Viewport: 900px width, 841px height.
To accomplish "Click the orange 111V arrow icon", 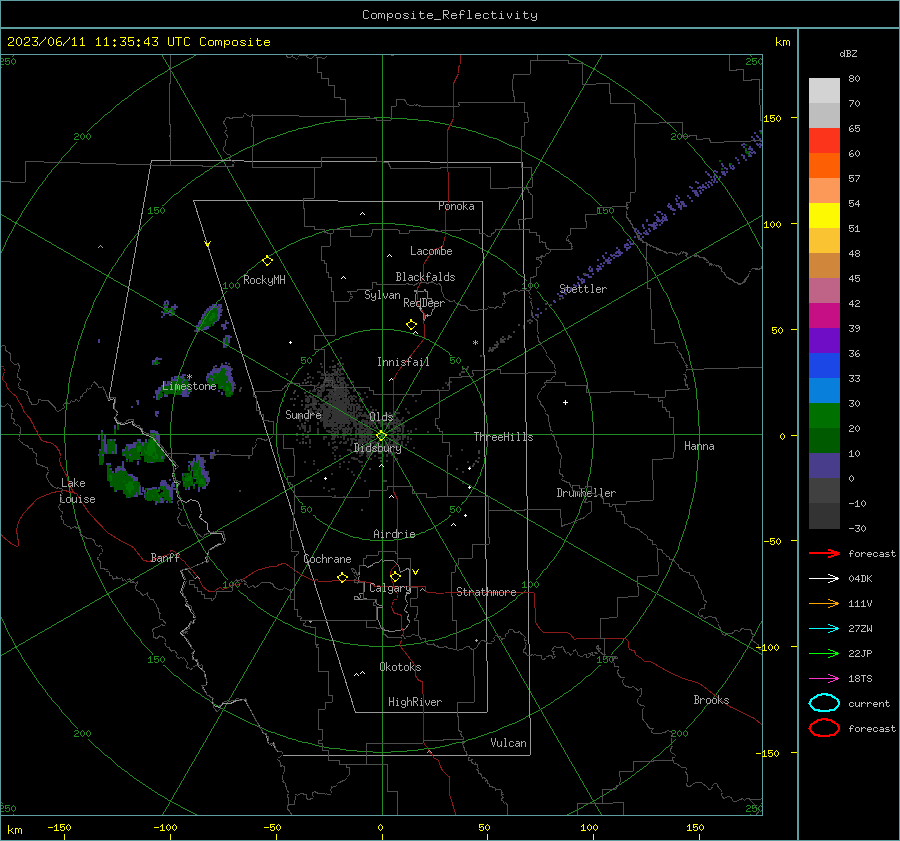I will (824, 603).
